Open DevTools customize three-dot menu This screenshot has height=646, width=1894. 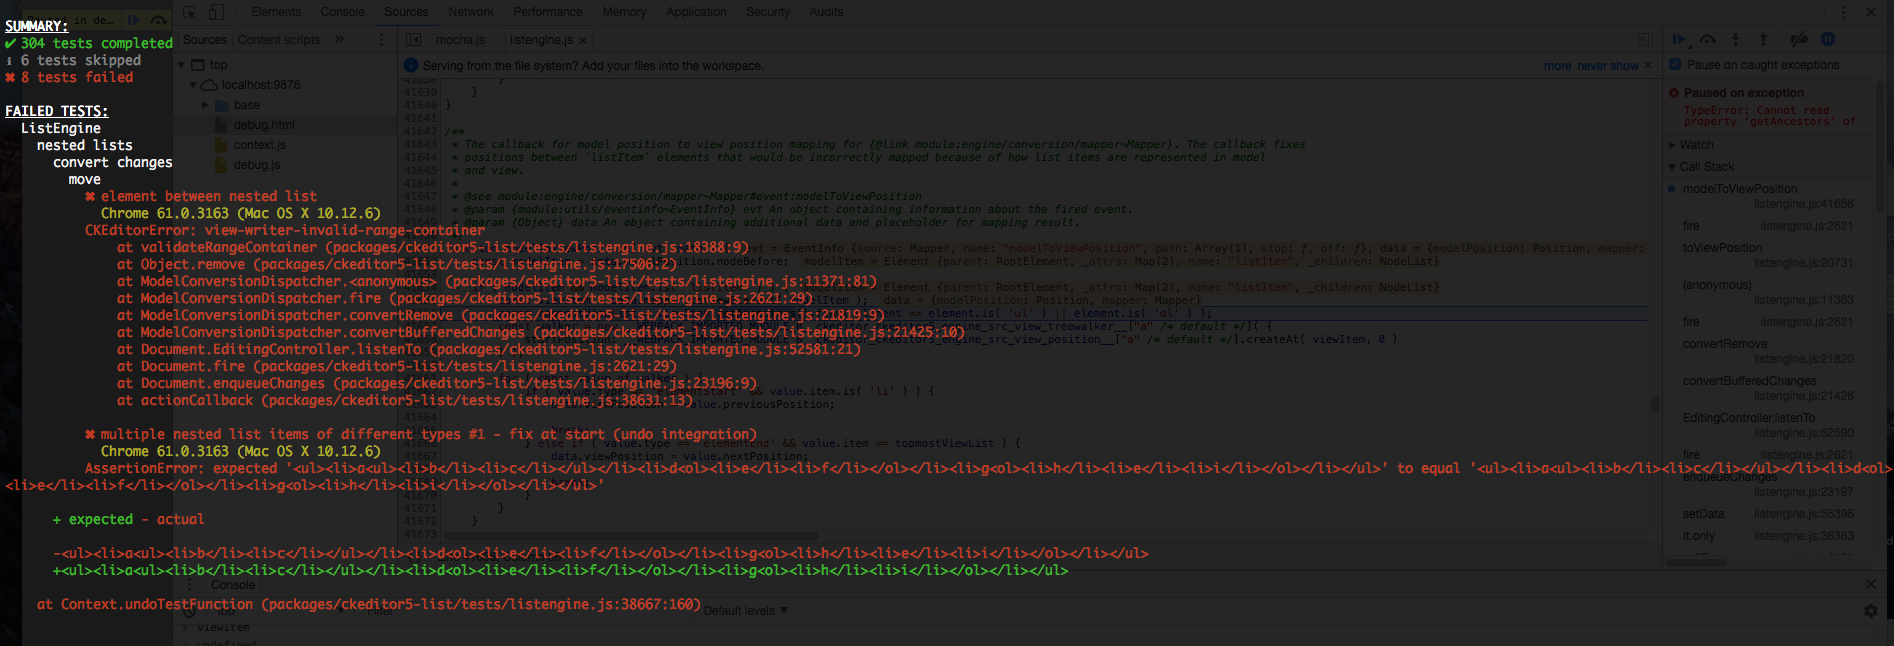(1844, 12)
